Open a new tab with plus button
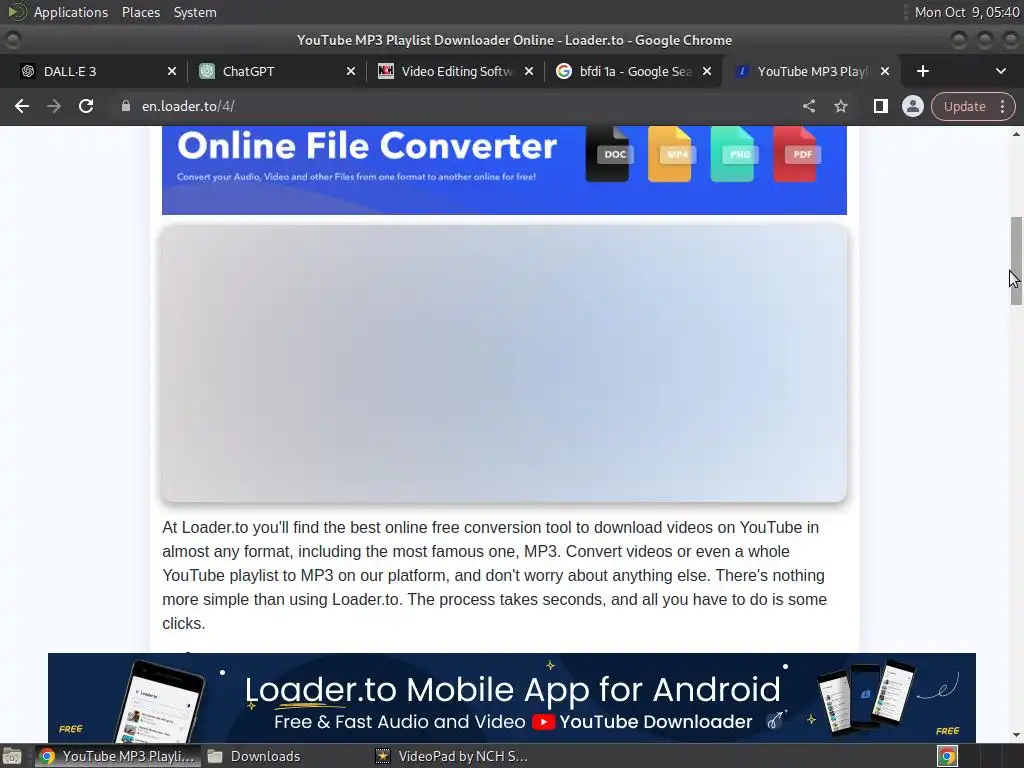The image size is (1024, 768). (922, 71)
